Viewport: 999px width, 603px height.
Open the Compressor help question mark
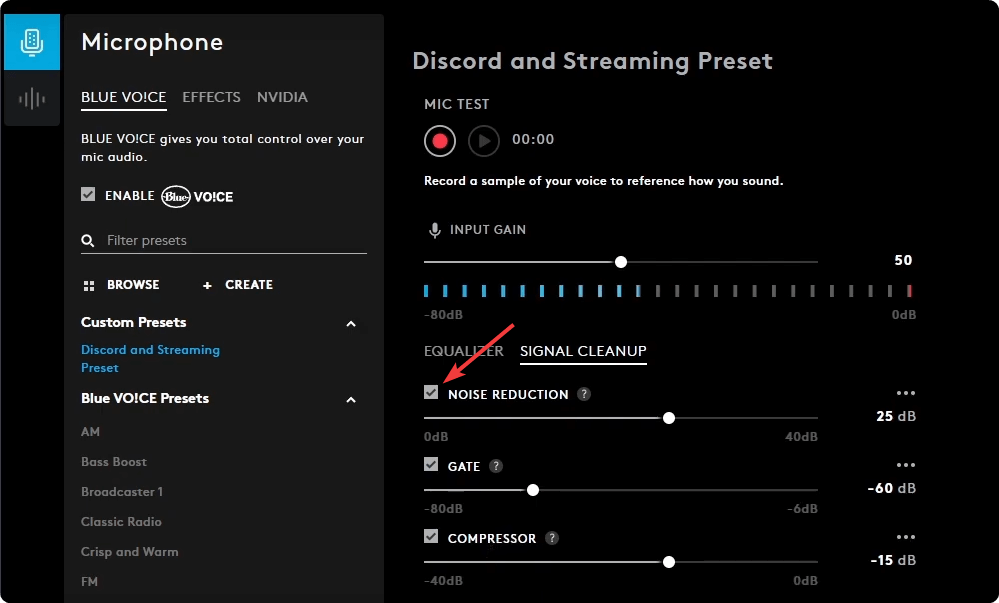[x=552, y=538]
